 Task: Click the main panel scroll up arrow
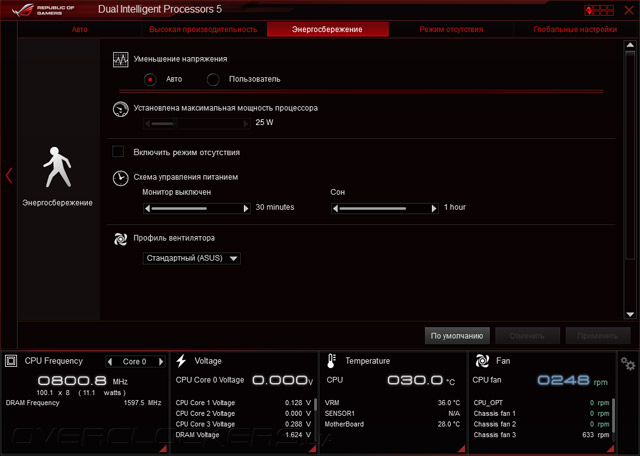pyautogui.click(x=630, y=45)
